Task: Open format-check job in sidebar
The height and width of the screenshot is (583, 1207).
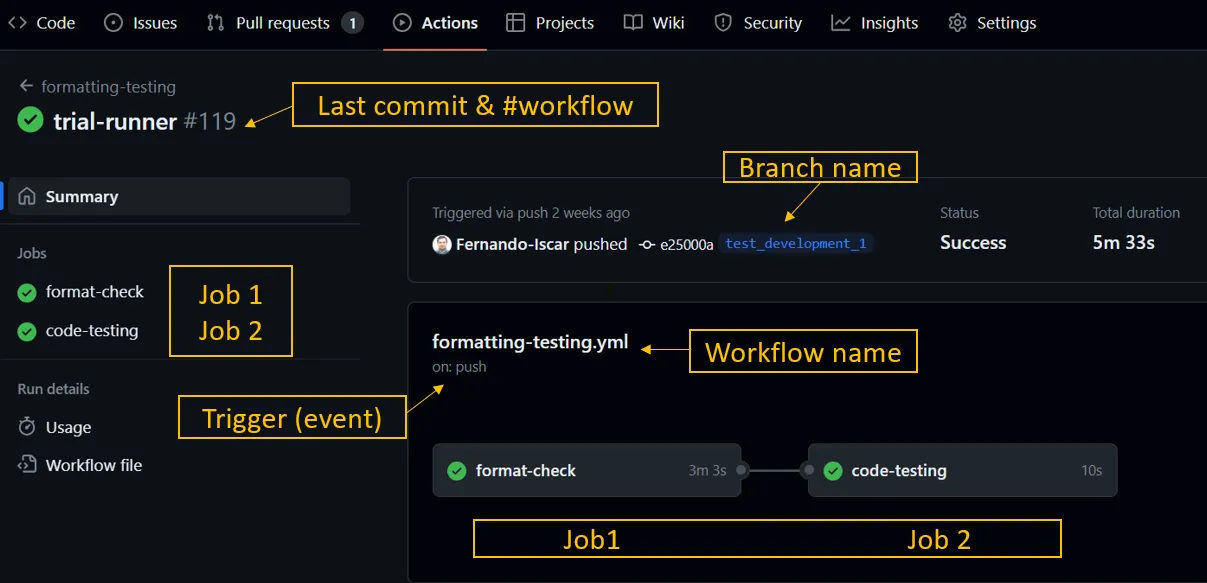Action: 94,292
